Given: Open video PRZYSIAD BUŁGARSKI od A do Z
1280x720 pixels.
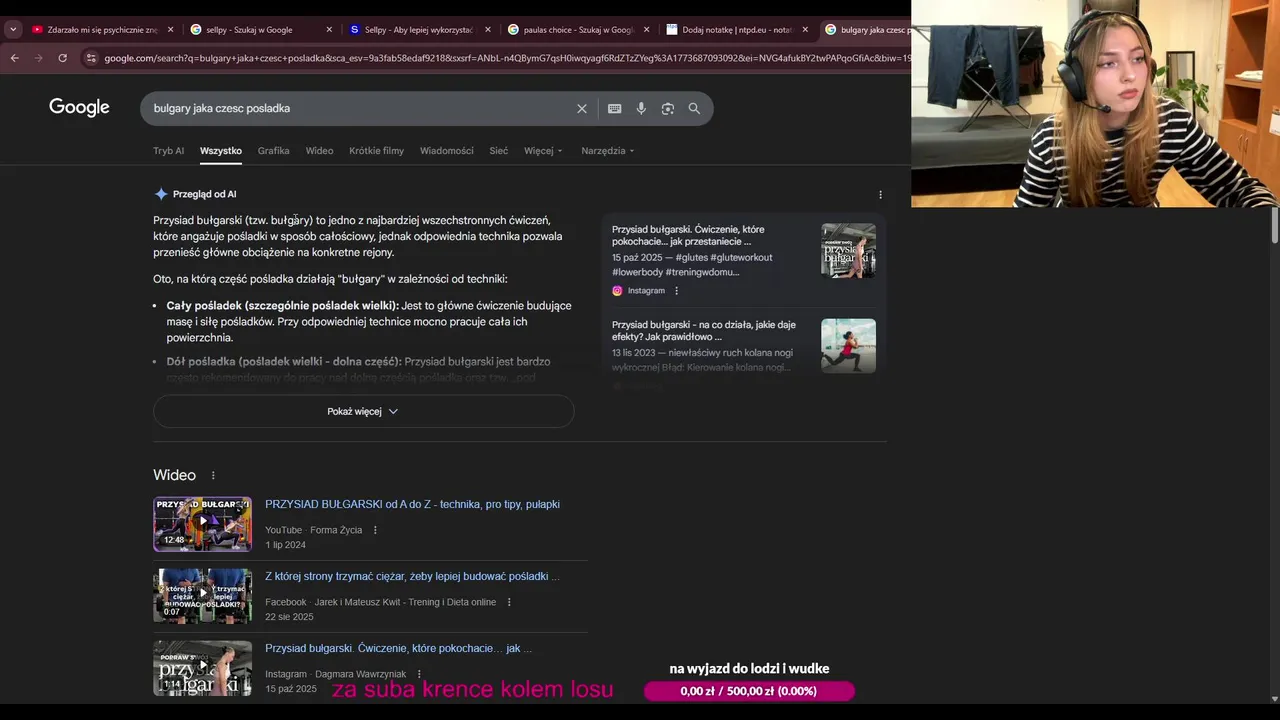Looking at the screenshot, I should coord(412,504).
